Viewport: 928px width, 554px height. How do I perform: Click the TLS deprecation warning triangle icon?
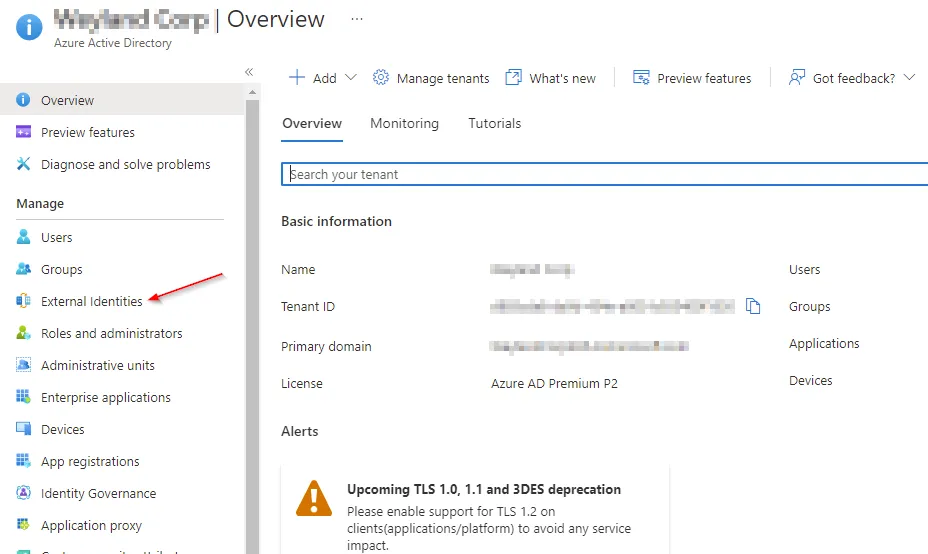click(314, 498)
